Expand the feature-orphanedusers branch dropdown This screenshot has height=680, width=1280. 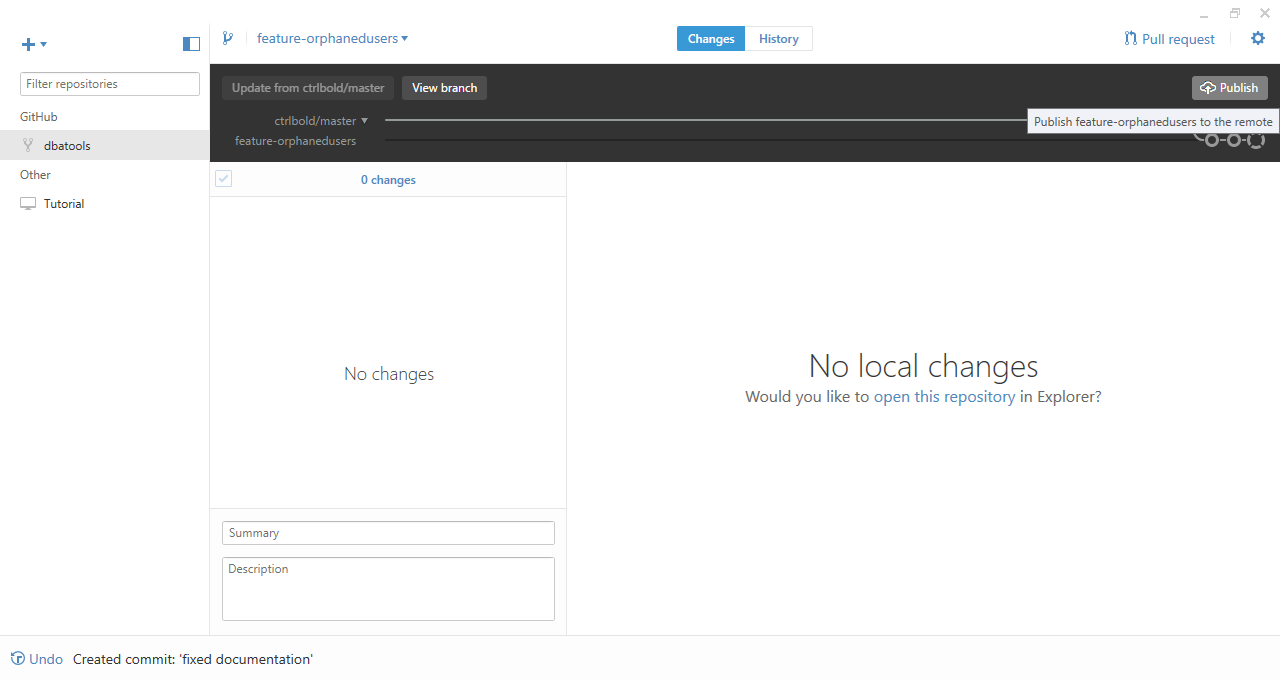(332, 39)
